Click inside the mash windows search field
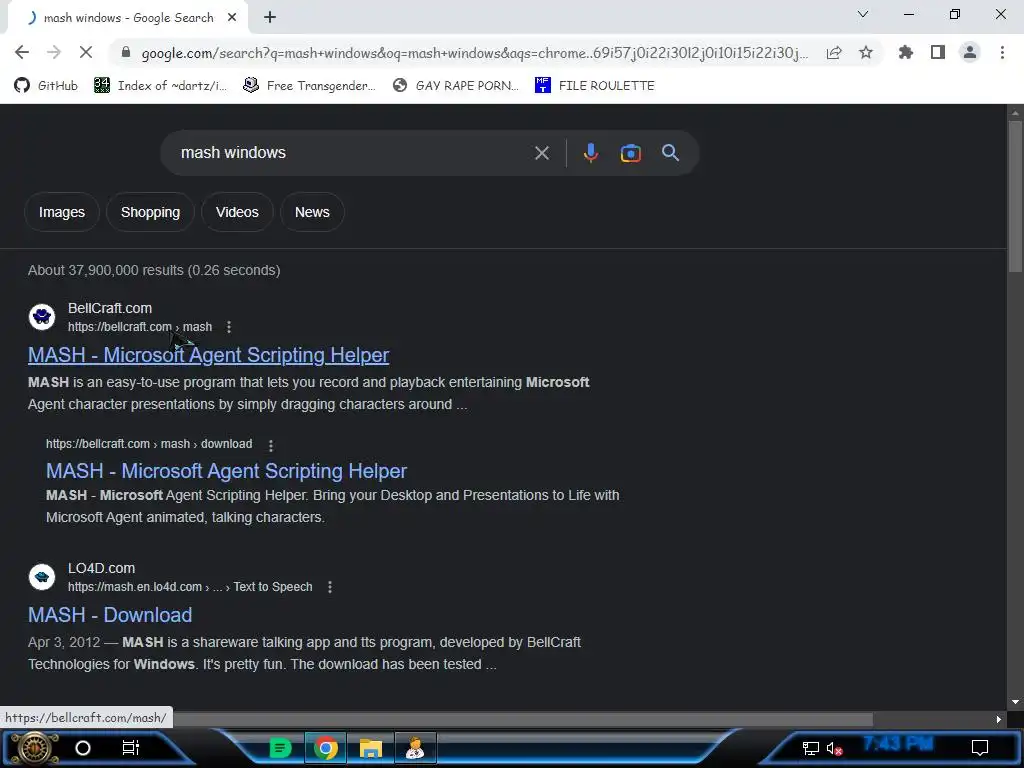Screen dimensions: 1024x768 [x=353, y=153]
